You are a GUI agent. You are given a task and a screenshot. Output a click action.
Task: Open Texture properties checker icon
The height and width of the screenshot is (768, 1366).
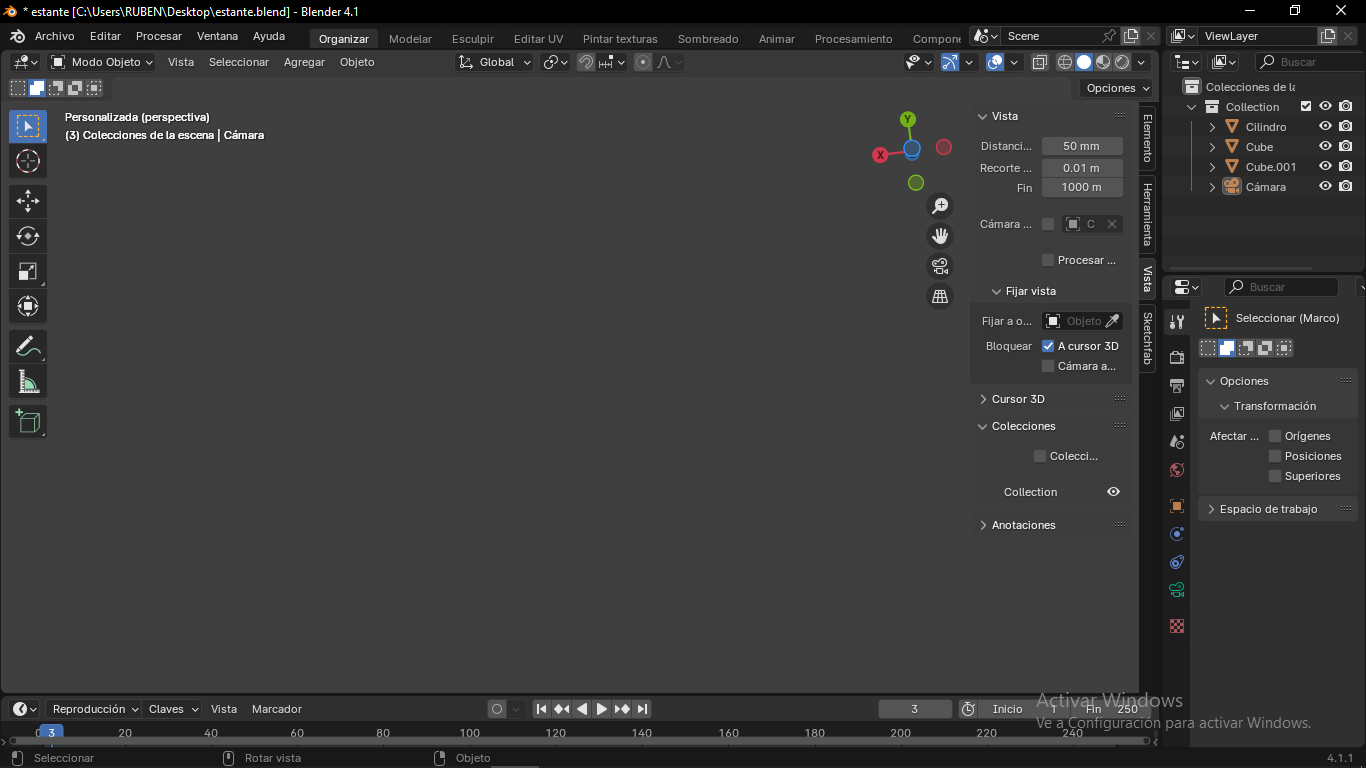coord(1177,626)
